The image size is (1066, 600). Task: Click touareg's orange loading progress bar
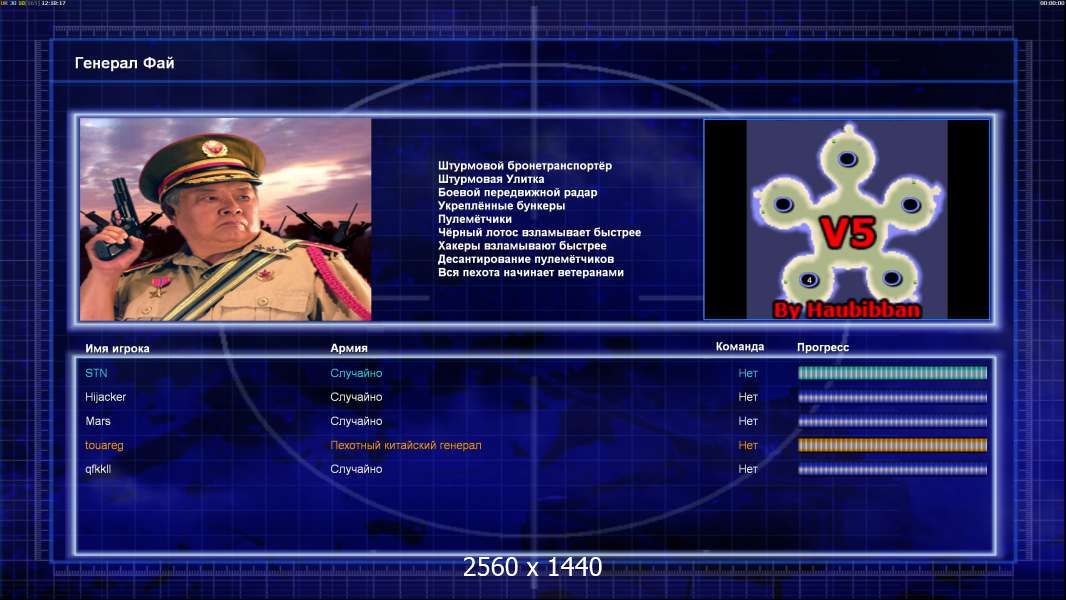pos(893,445)
